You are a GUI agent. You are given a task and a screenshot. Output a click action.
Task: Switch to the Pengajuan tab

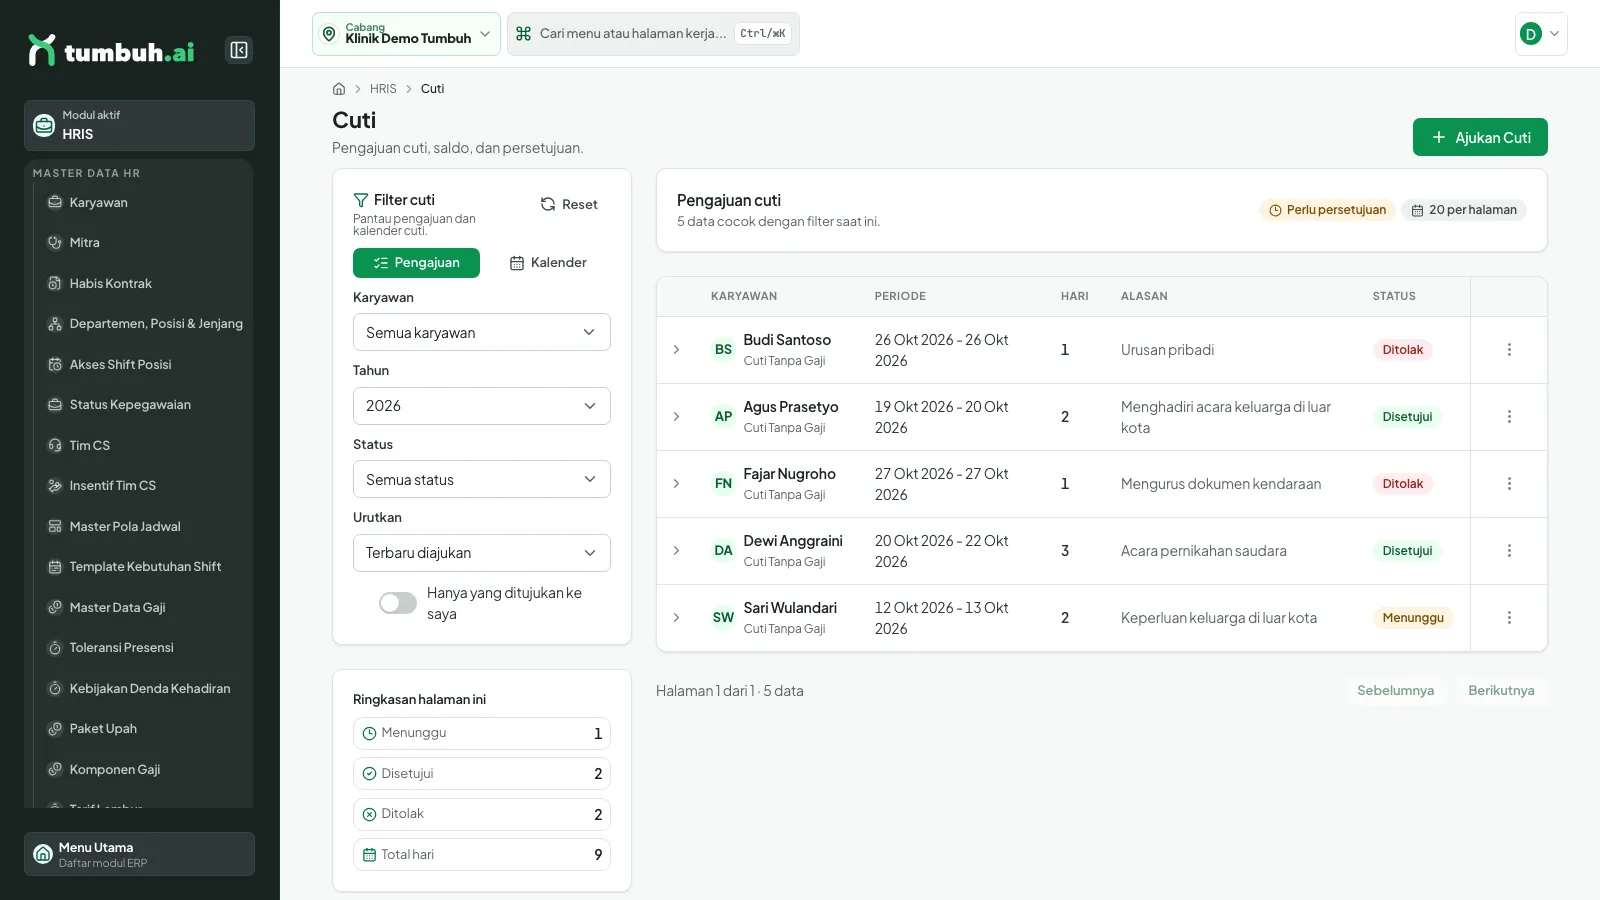pos(416,263)
